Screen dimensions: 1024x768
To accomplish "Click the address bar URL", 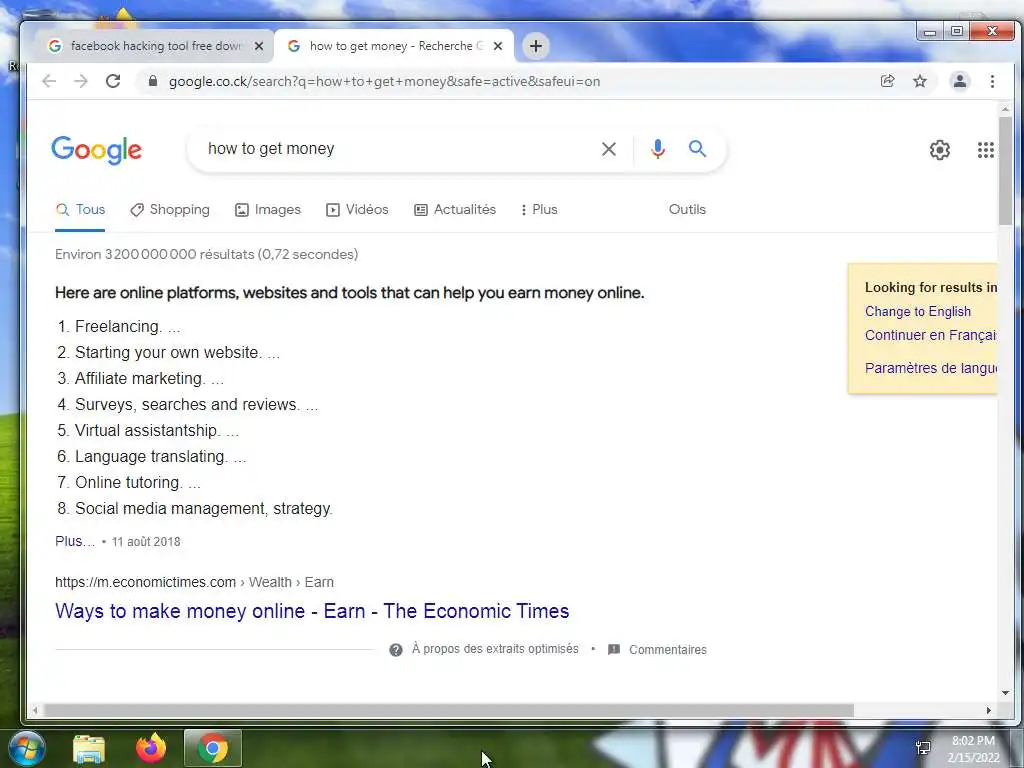I will [x=384, y=82].
